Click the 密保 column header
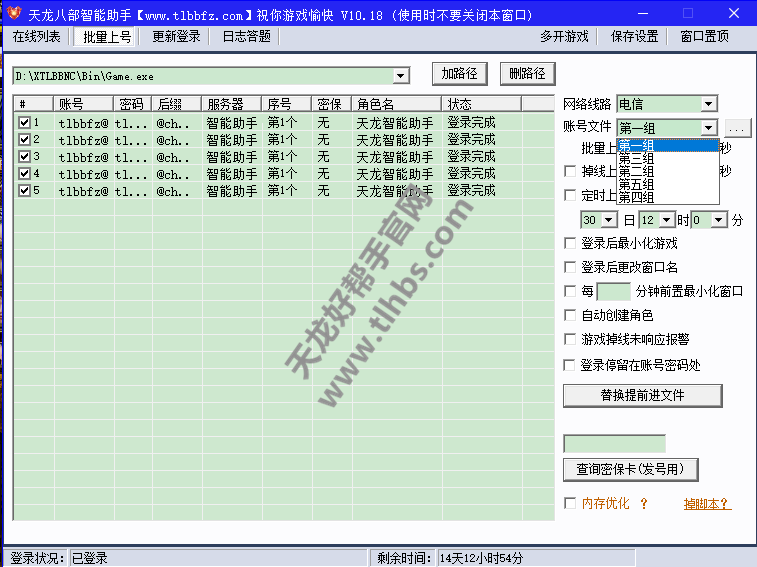 (331, 104)
